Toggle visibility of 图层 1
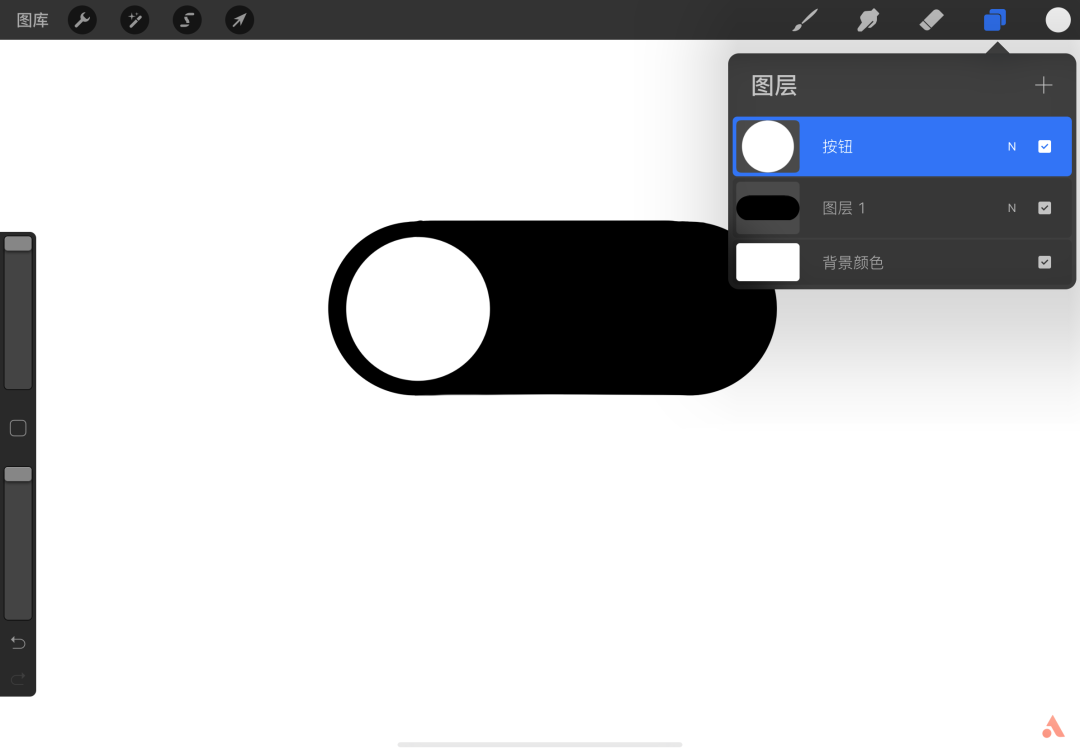 1044,208
